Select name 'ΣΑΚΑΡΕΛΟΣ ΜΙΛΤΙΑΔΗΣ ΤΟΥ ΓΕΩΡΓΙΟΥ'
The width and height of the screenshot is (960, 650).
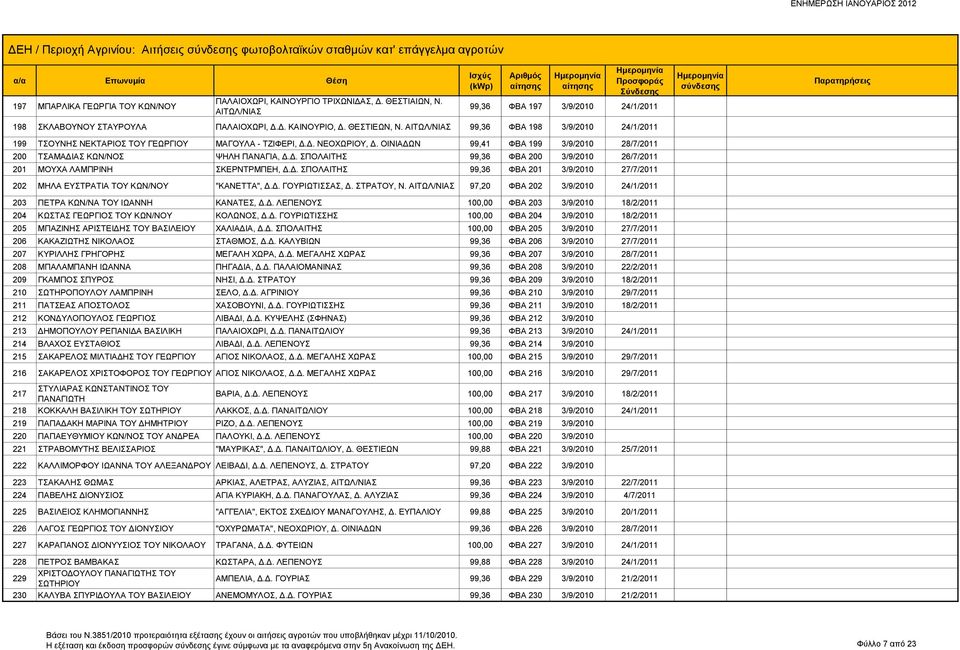tap(117, 357)
